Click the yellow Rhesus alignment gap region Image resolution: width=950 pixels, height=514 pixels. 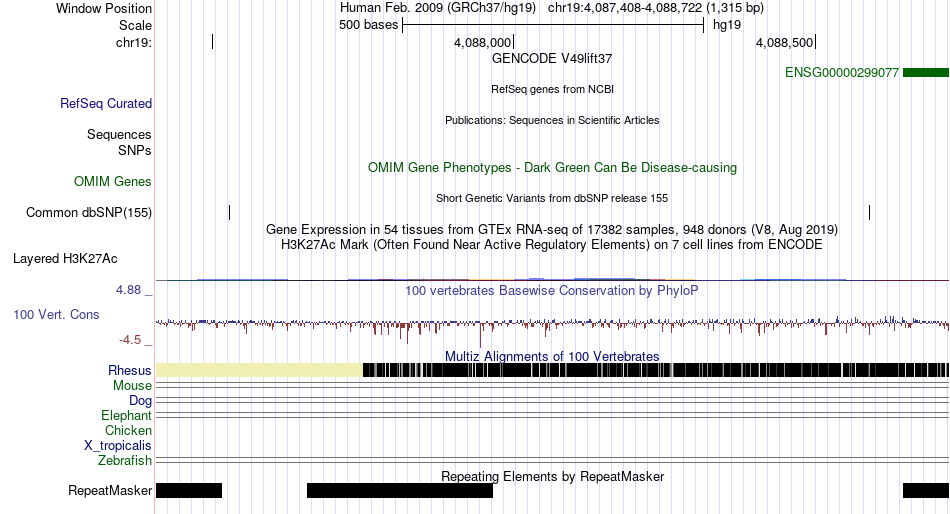259,370
